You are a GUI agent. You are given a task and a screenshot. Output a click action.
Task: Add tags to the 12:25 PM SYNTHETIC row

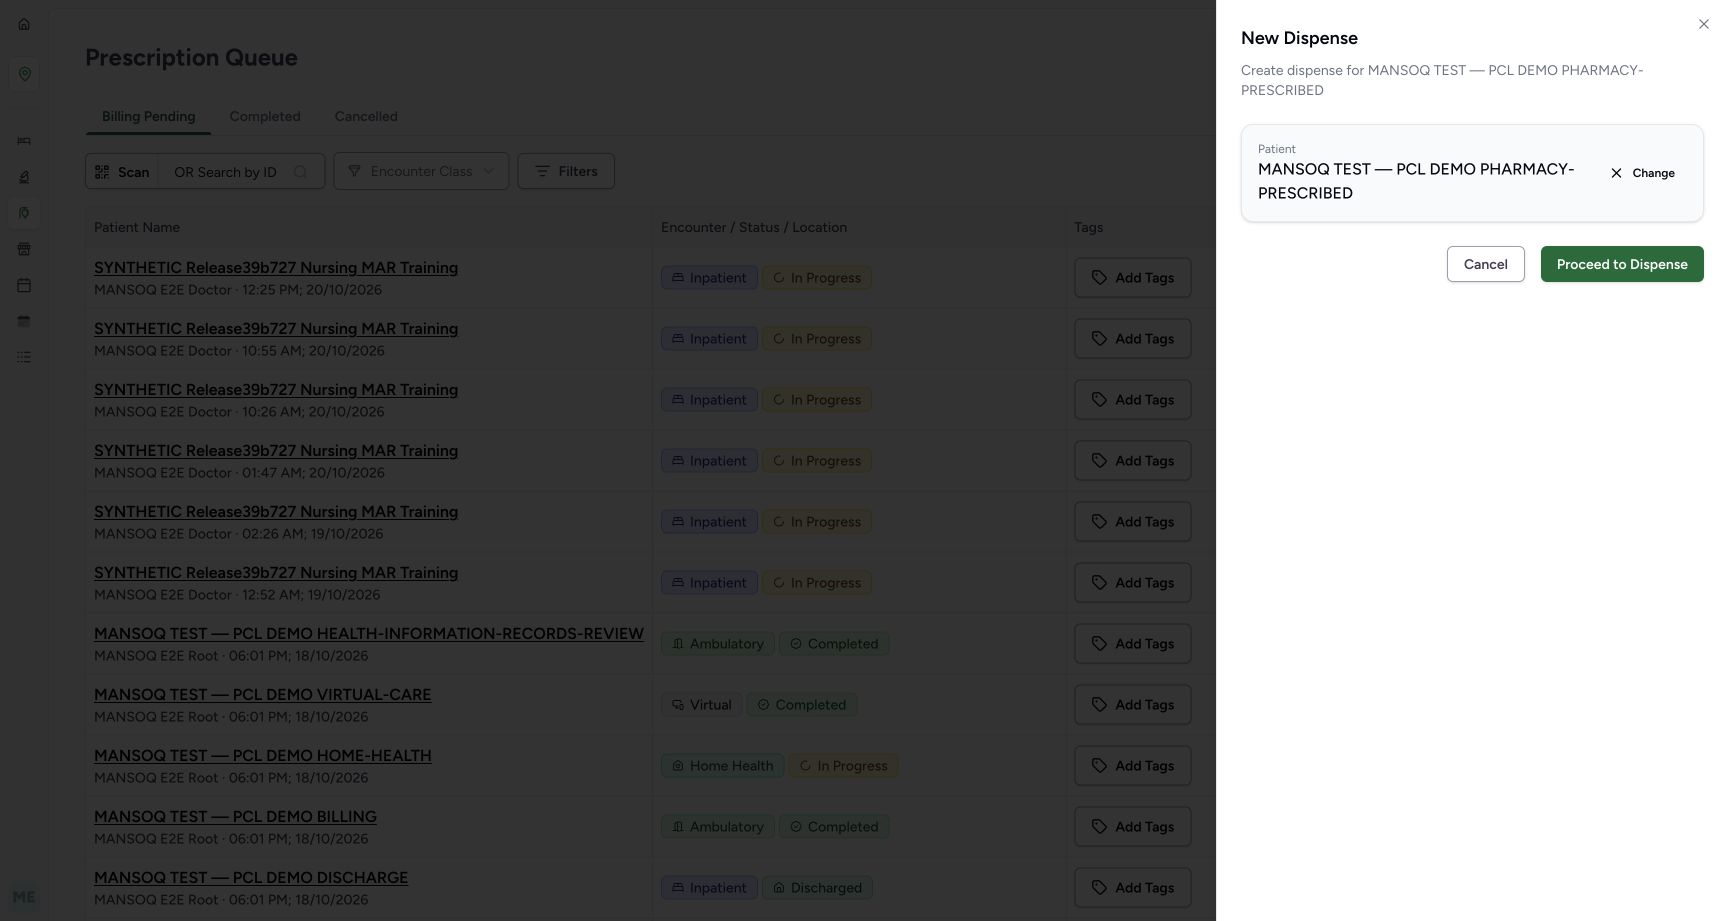tap(1132, 278)
